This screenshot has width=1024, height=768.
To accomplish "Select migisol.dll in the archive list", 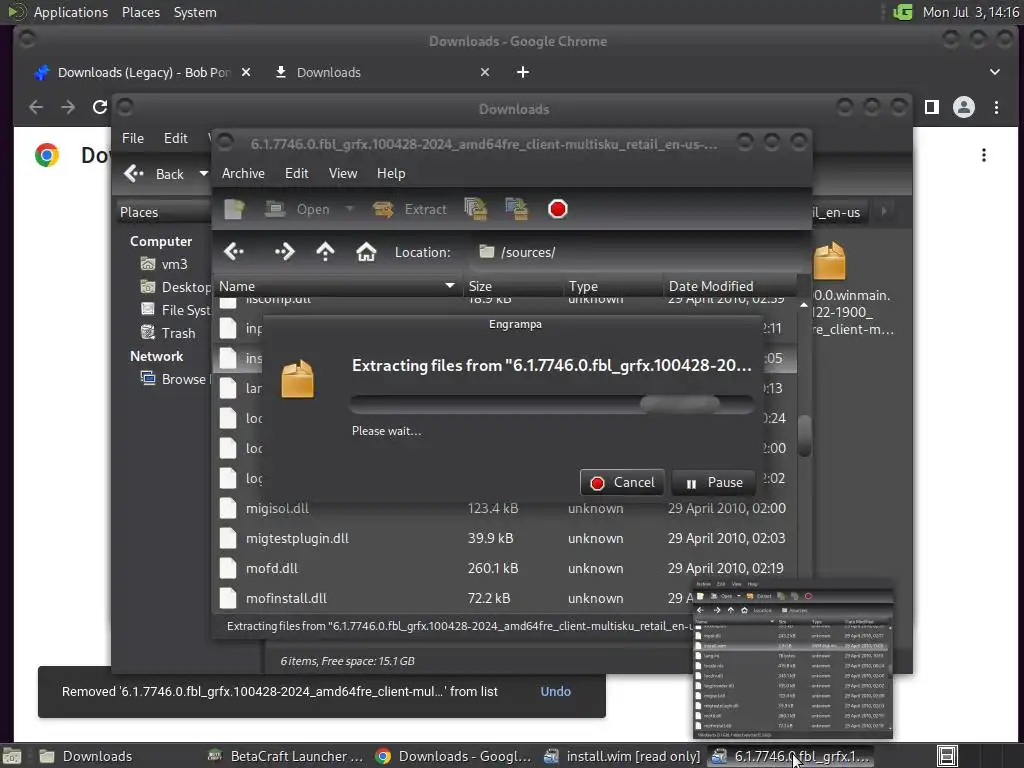I will point(504,508).
